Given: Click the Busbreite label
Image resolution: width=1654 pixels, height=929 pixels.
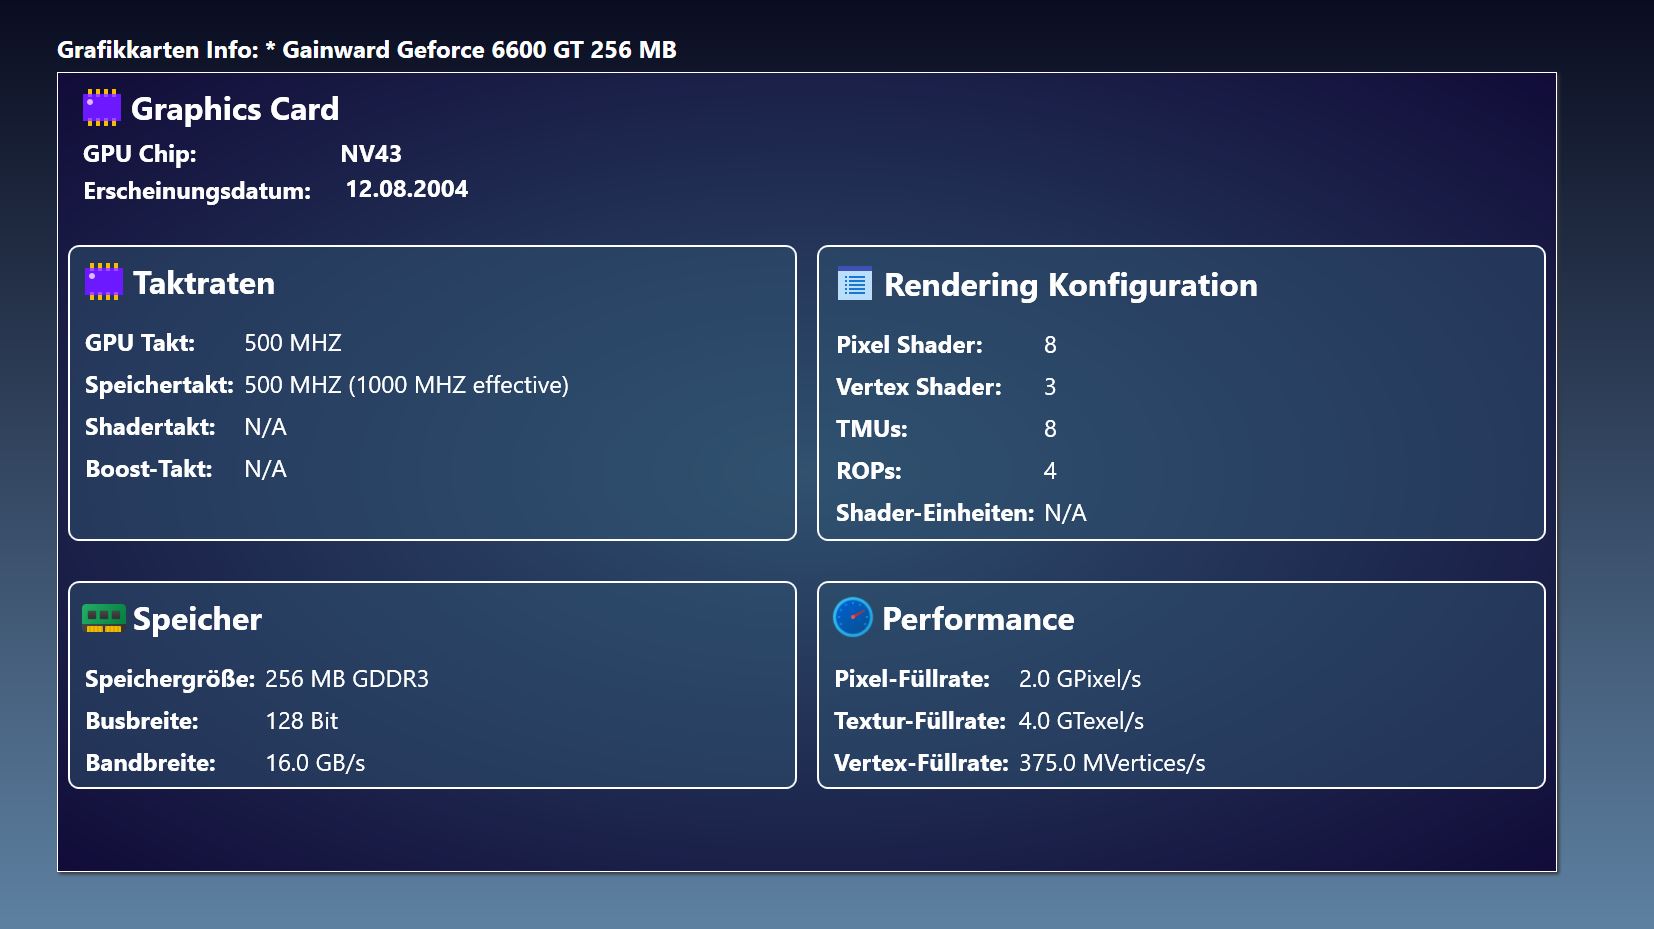Looking at the screenshot, I should (142, 721).
